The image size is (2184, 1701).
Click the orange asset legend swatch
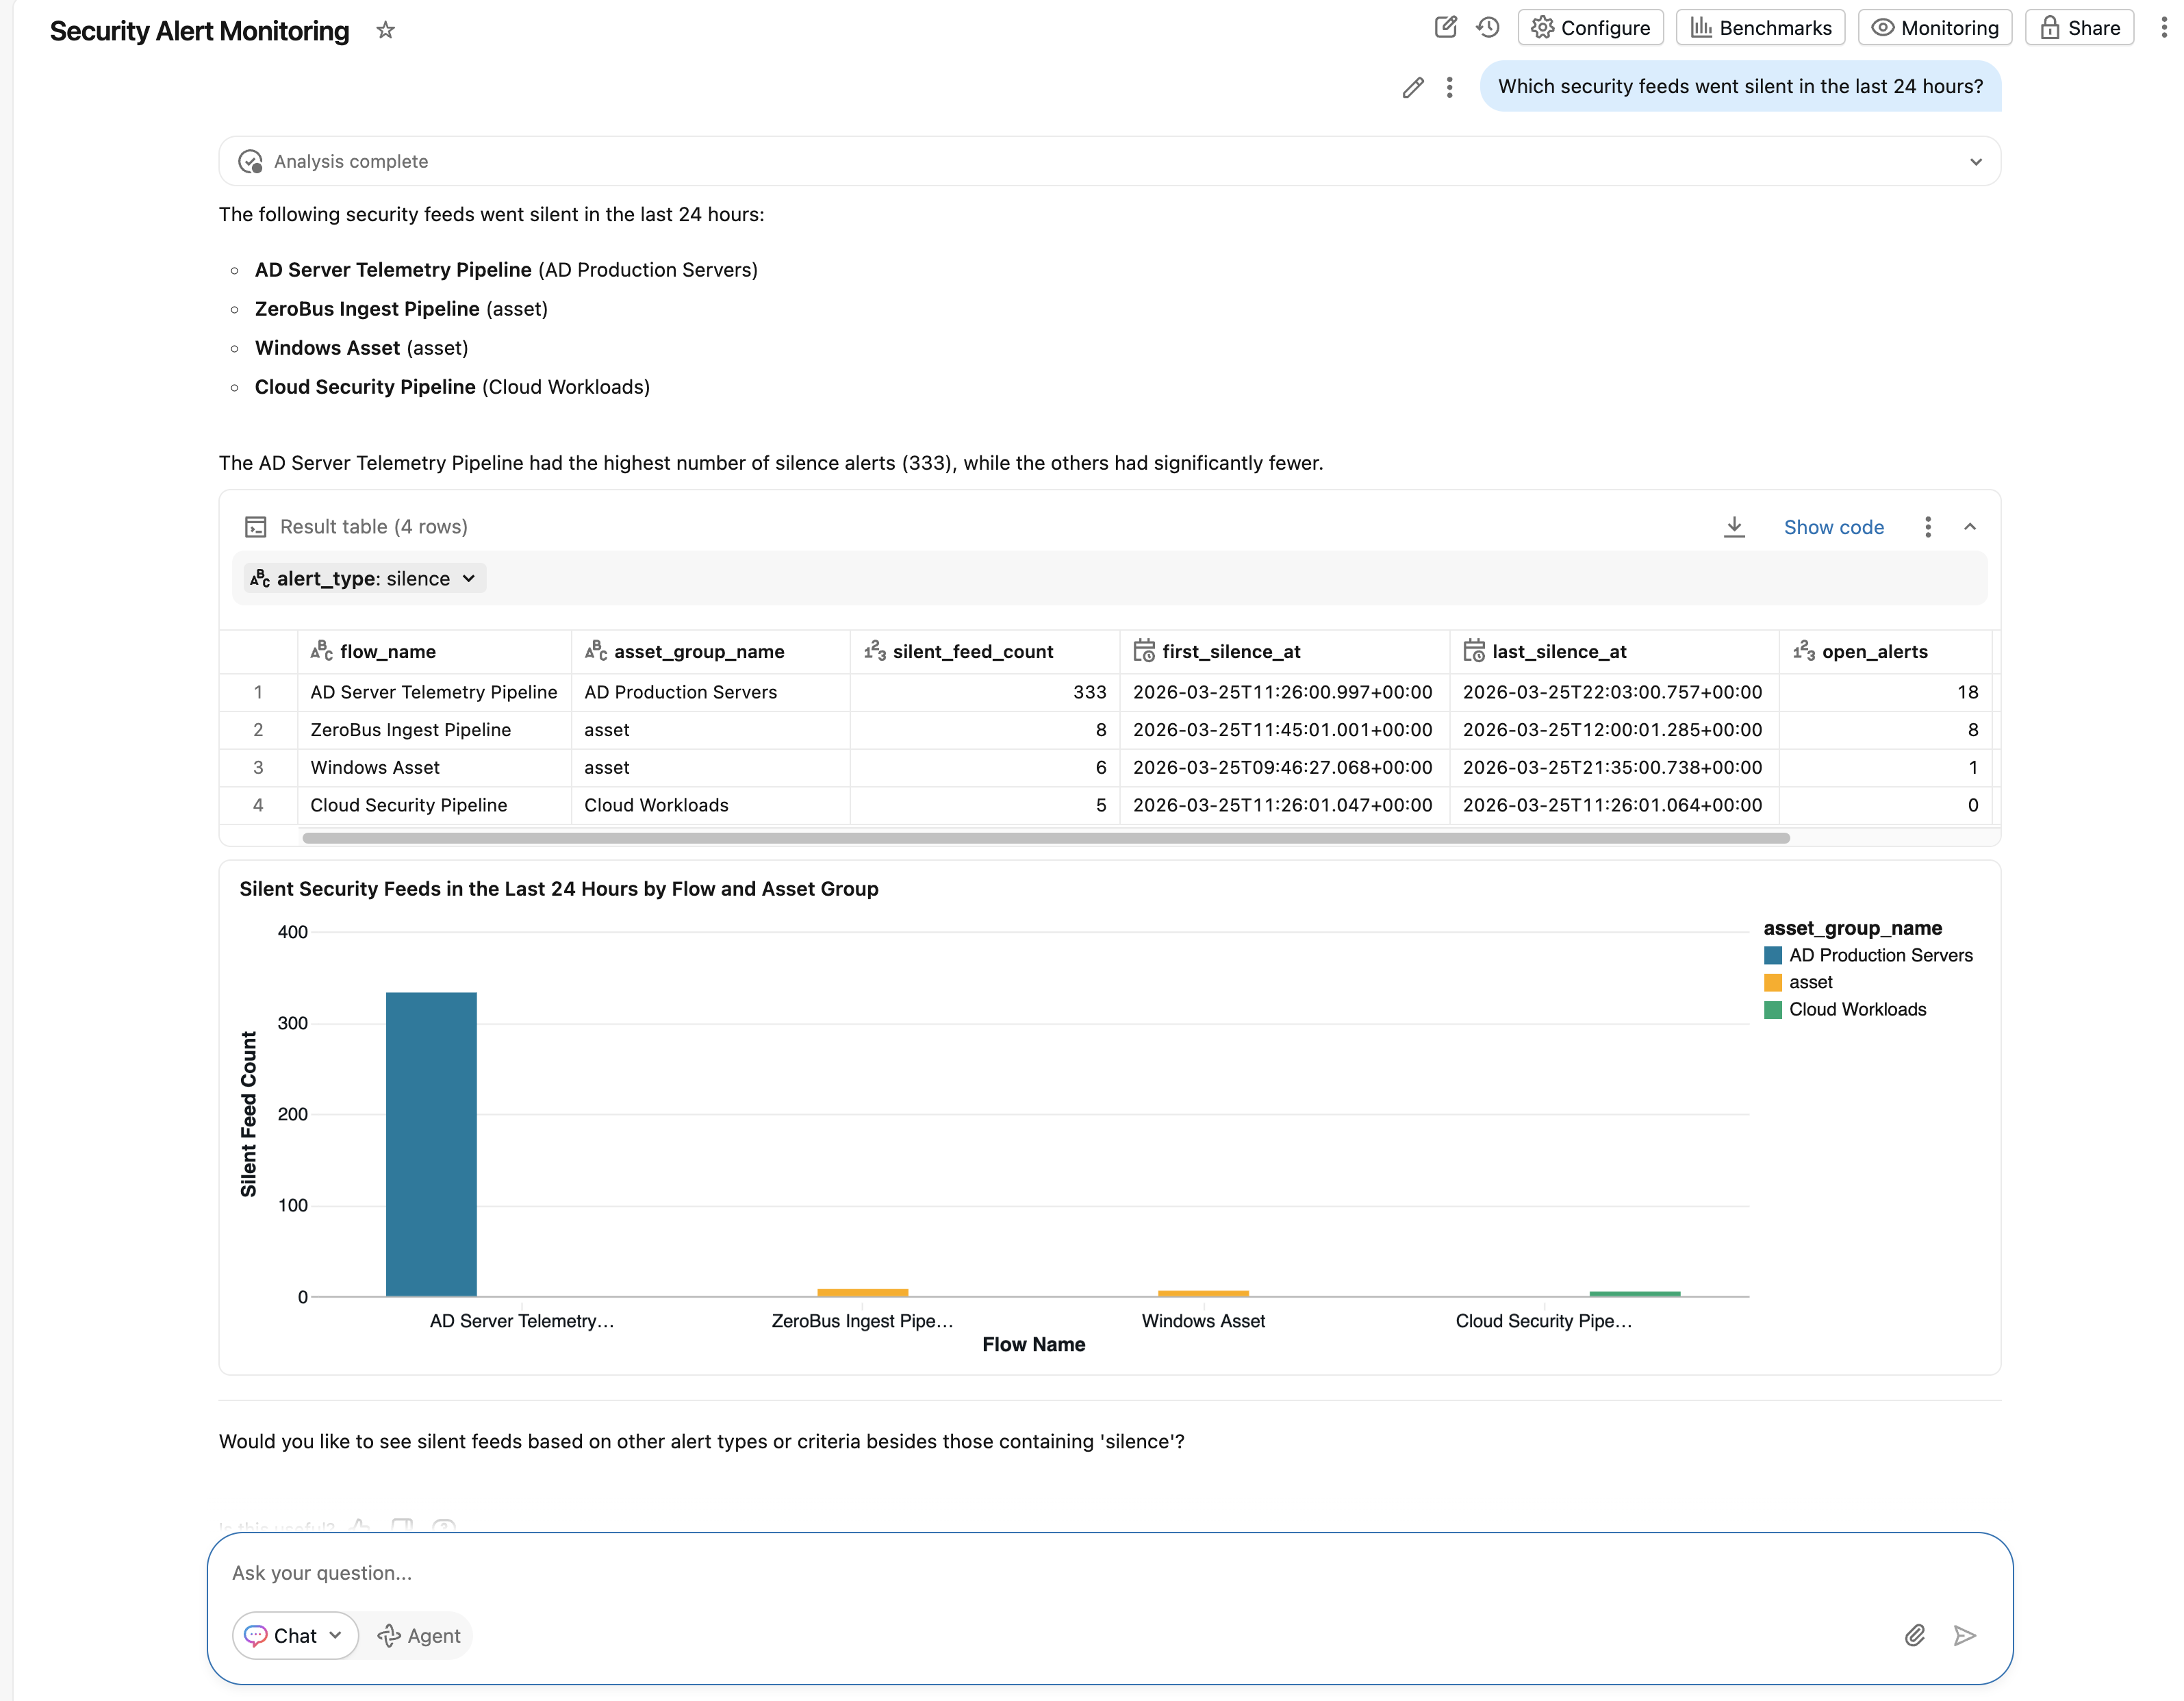[x=1773, y=983]
